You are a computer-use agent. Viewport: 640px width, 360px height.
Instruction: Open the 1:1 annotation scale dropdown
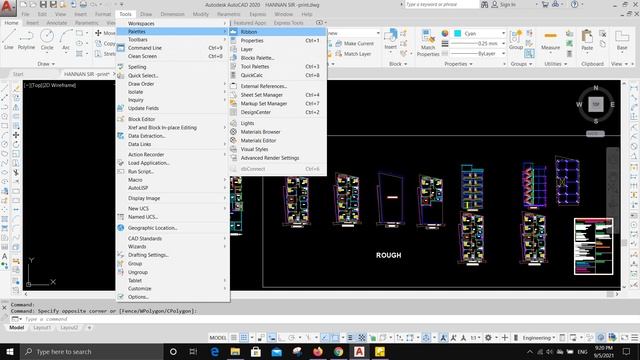[475, 338]
